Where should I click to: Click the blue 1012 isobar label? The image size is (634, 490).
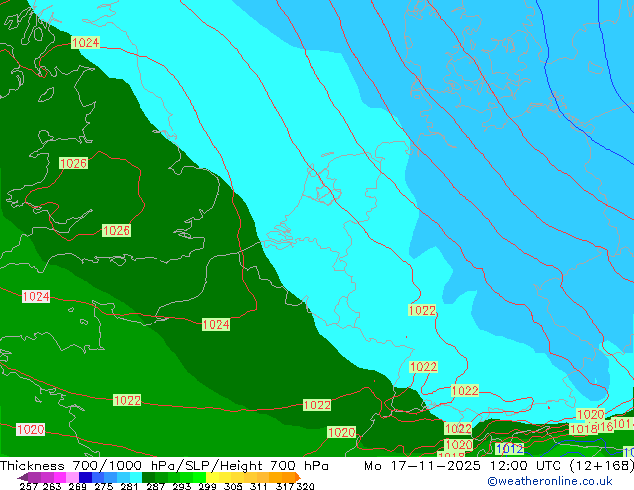509,449
